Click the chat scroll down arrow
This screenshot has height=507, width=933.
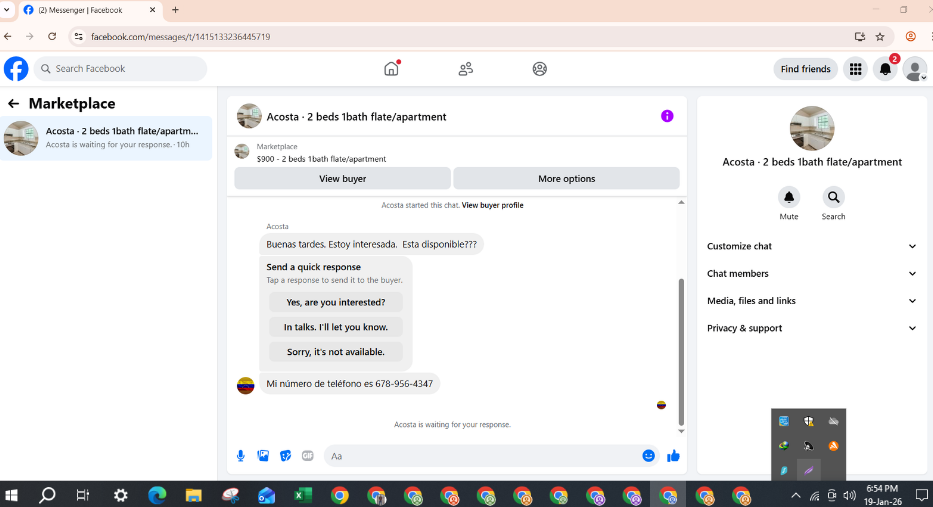(x=681, y=431)
